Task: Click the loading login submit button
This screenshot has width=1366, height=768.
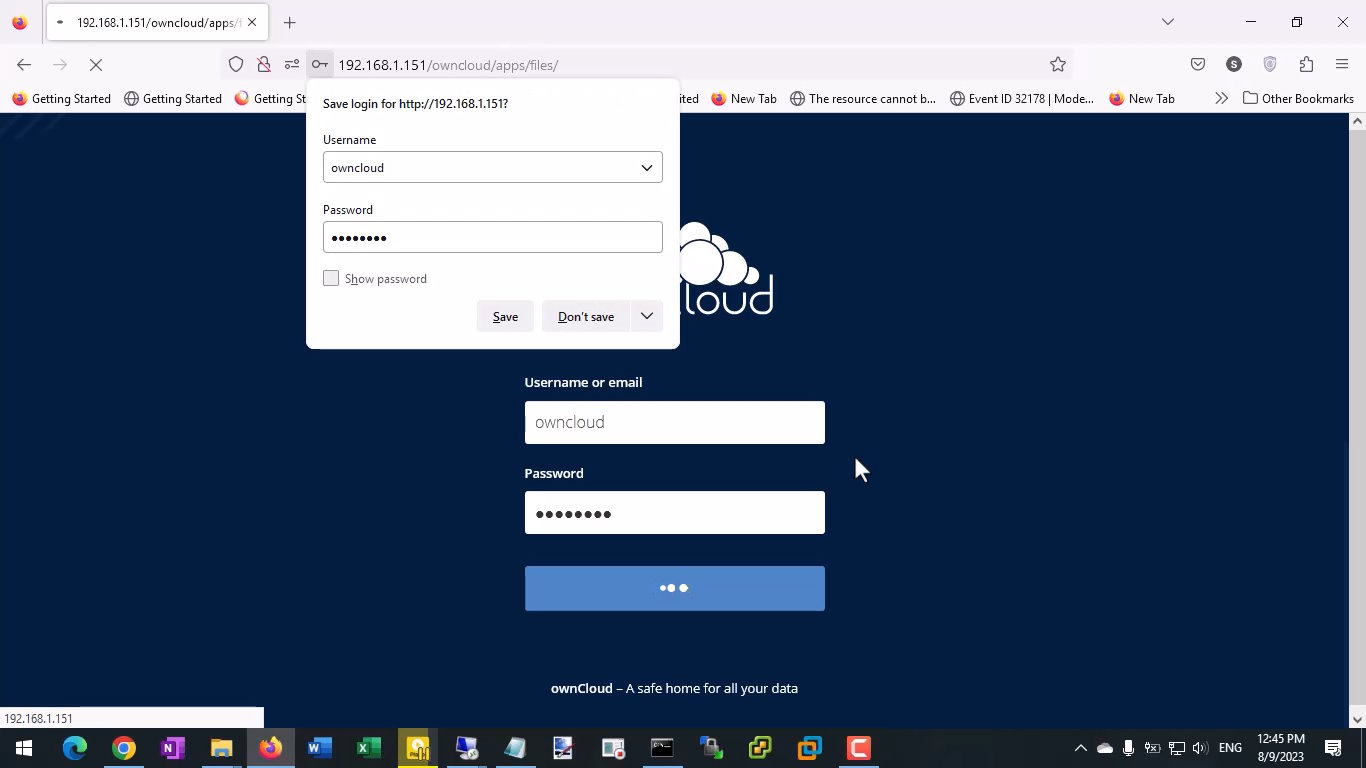Action: pyautogui.click(x=675, y=588)
